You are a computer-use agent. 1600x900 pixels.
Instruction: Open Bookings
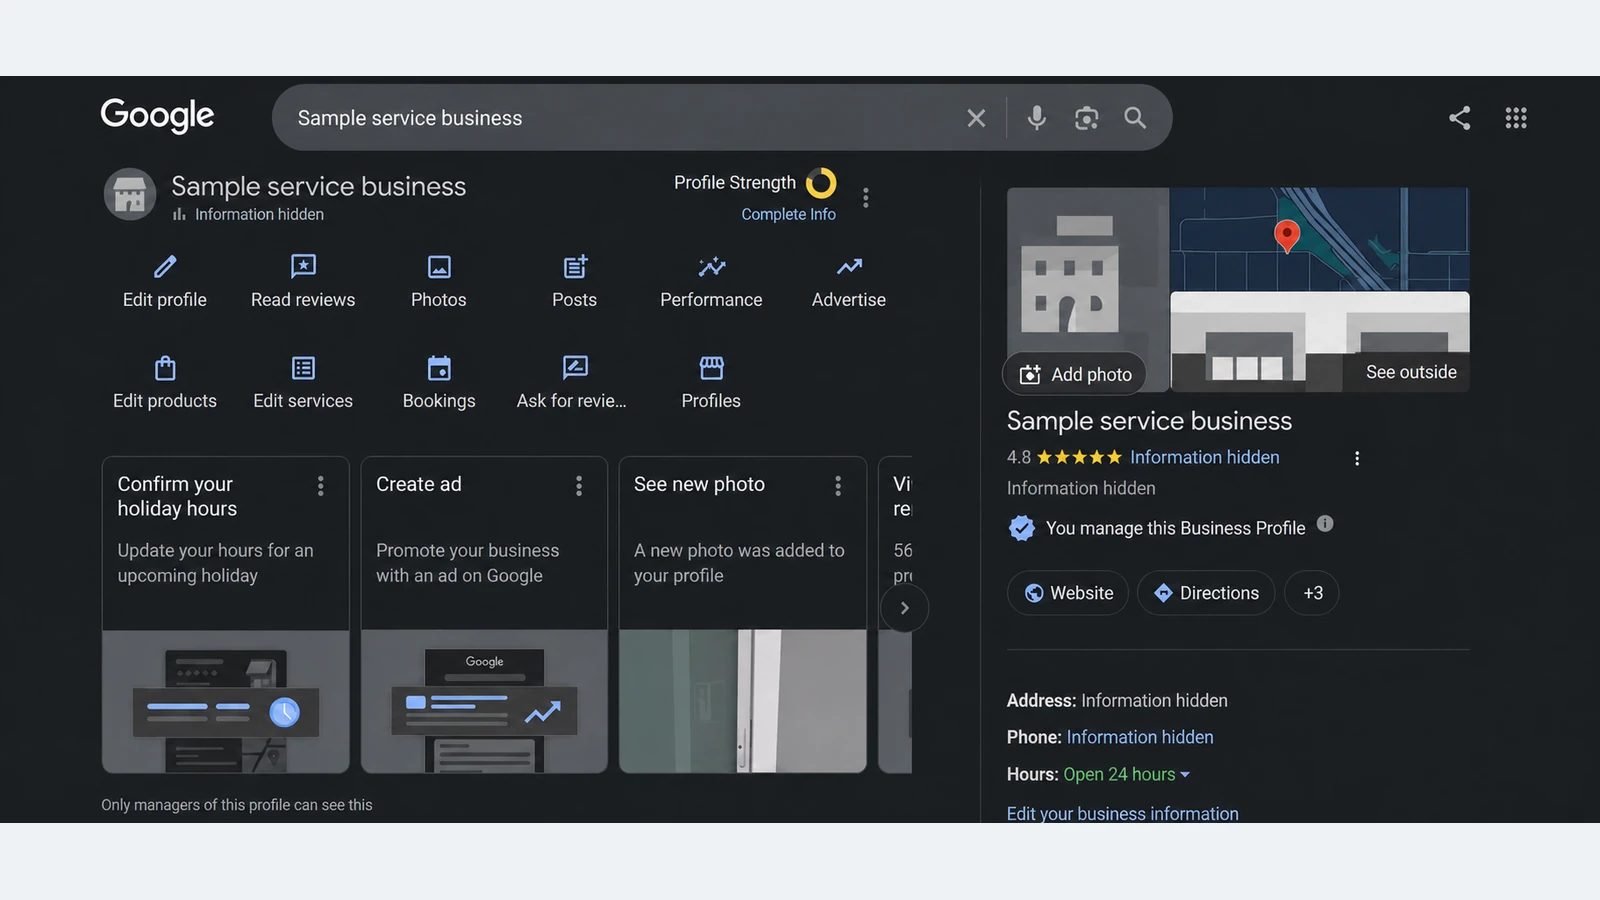tap(439, 382)
